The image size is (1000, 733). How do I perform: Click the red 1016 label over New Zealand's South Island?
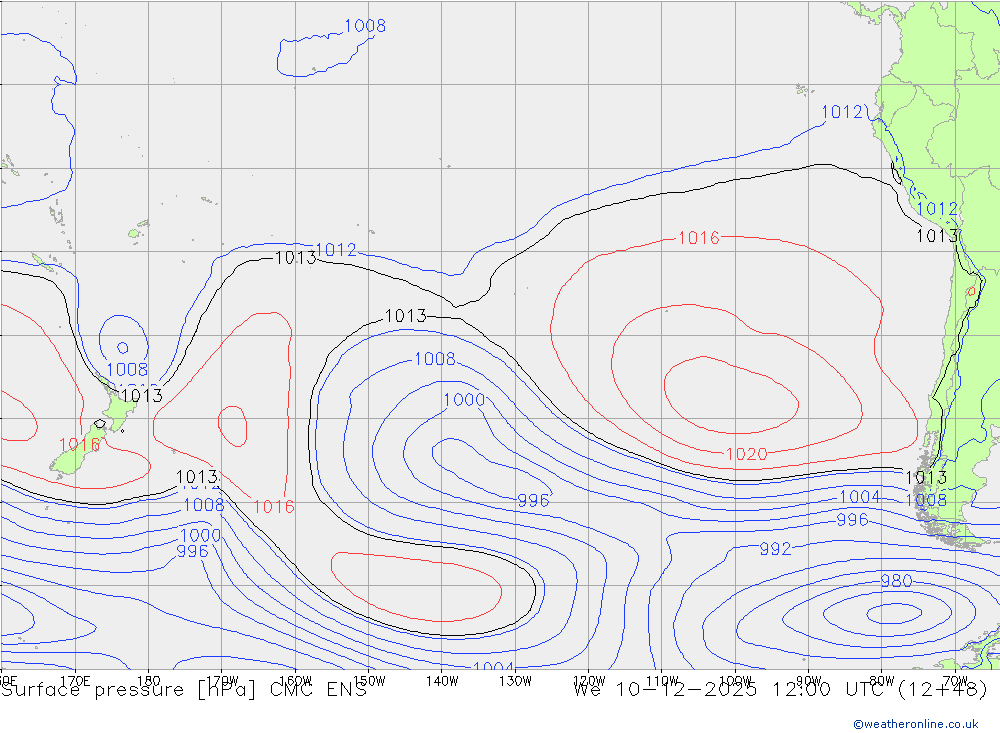(x=80, y=445)
